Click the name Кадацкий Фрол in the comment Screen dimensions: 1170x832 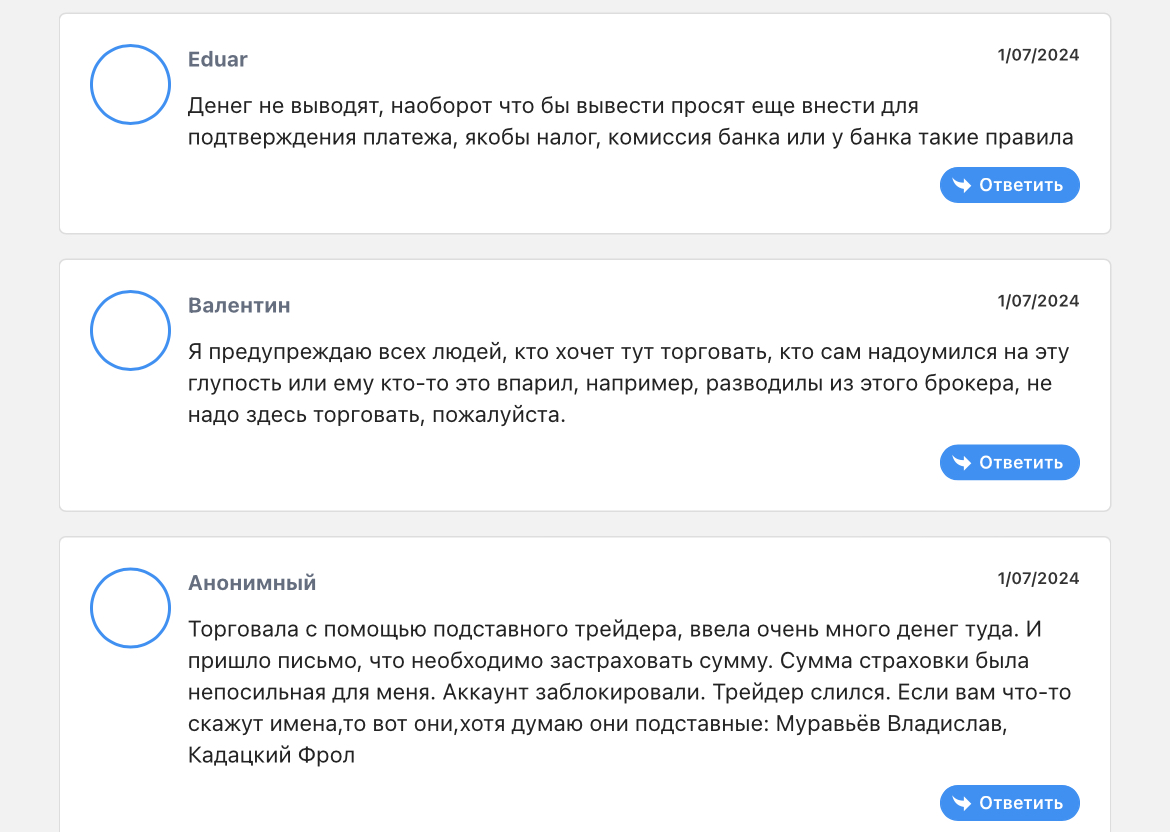[271, 755]
